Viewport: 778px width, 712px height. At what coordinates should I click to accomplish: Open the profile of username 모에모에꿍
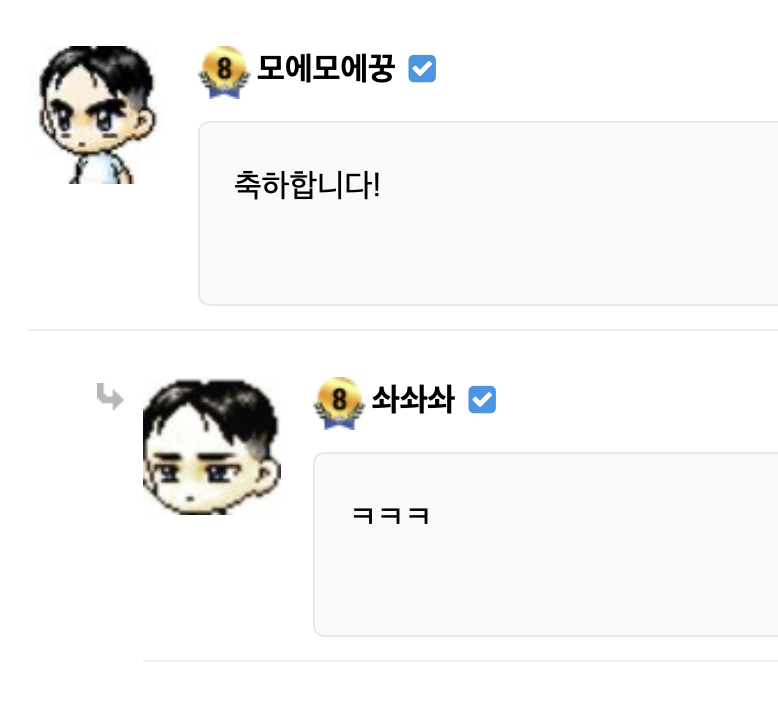[326, 69]
